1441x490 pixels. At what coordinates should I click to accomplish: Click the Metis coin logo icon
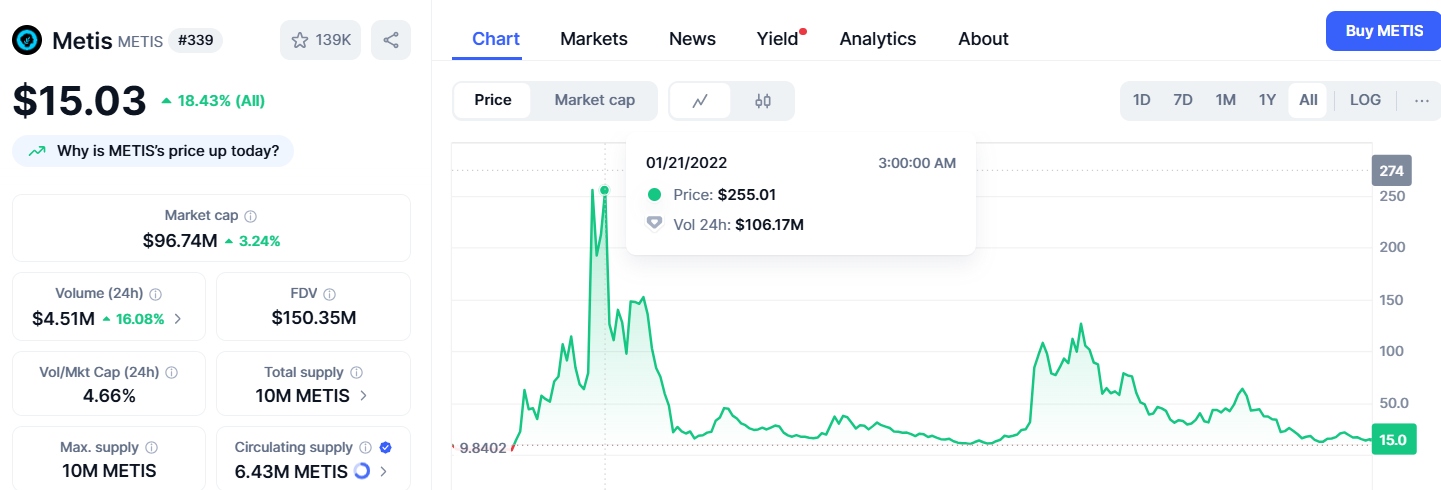(x=27, y=40)
